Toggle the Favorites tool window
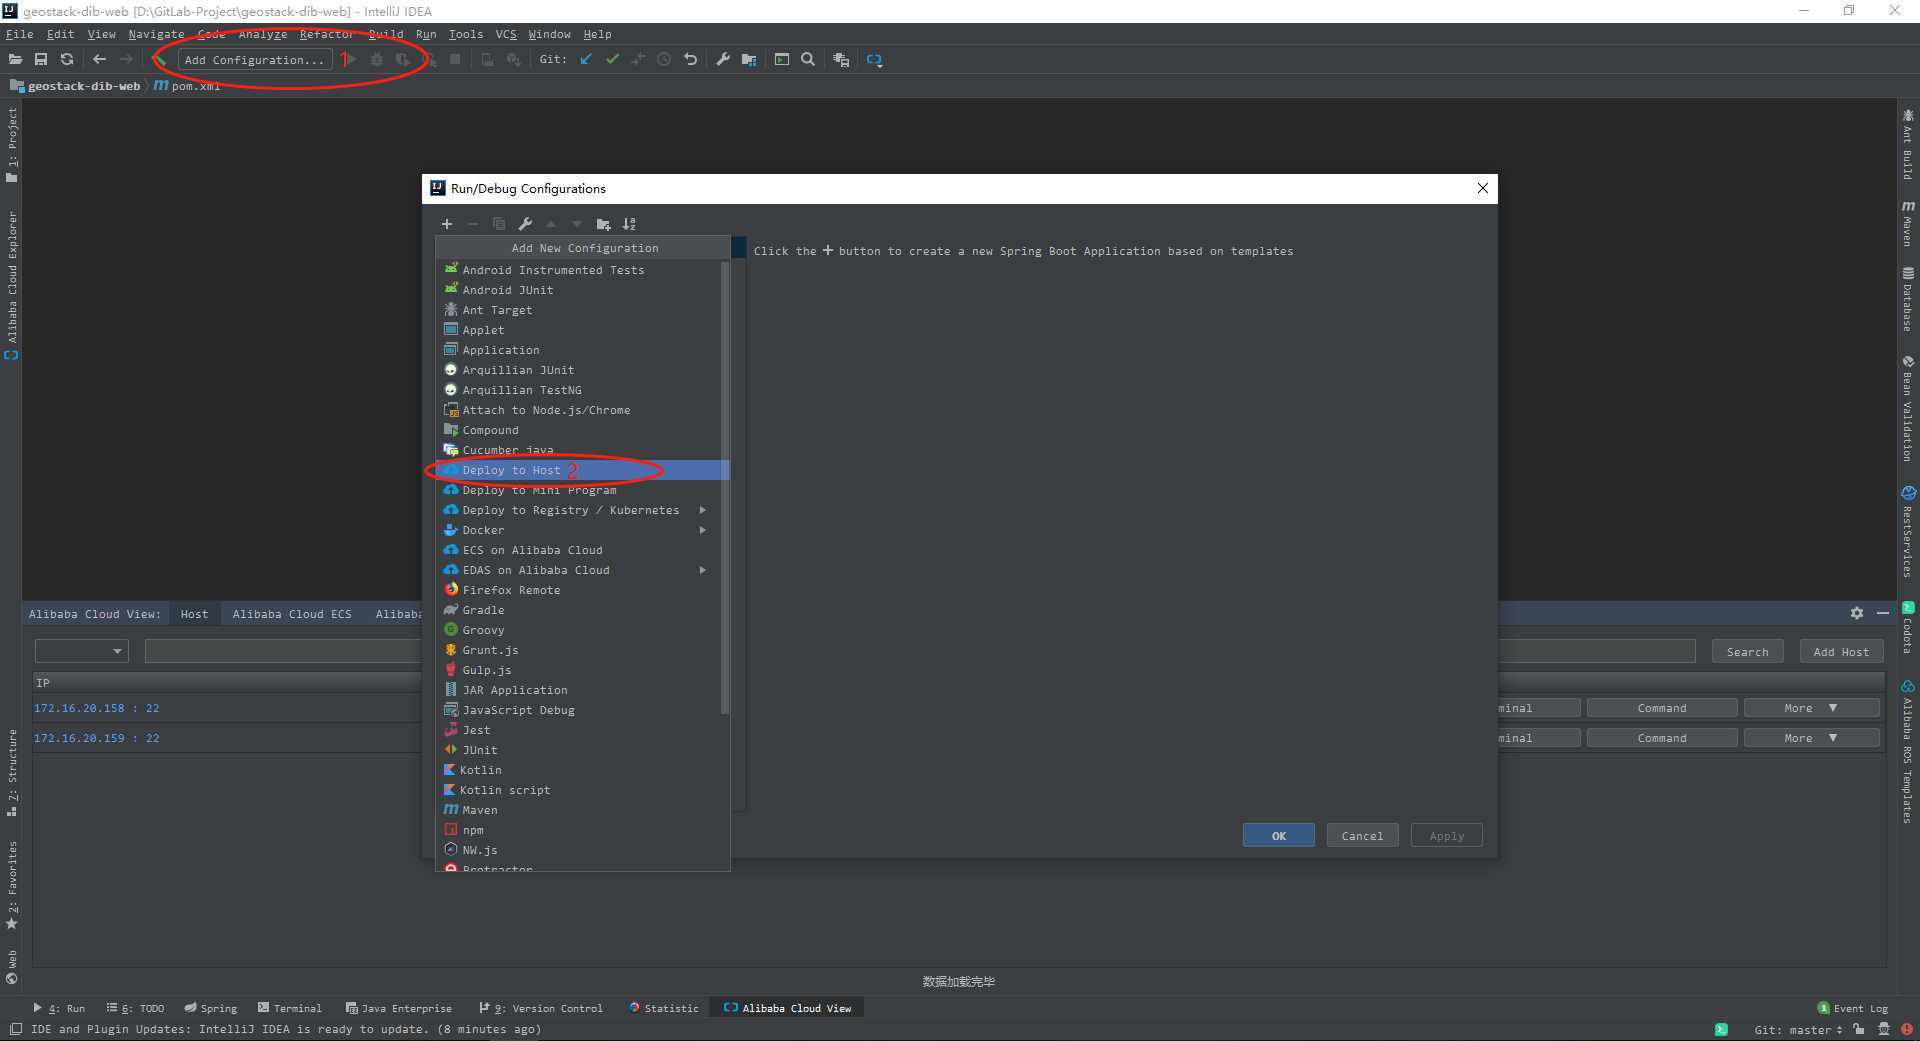This screenshot has width=1920, height=1041. pos(12,885)
